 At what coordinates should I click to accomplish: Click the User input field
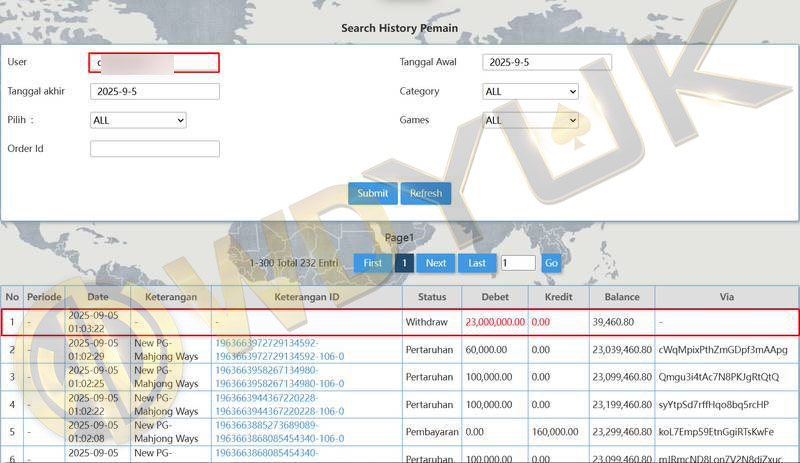[x=154, y=63]
